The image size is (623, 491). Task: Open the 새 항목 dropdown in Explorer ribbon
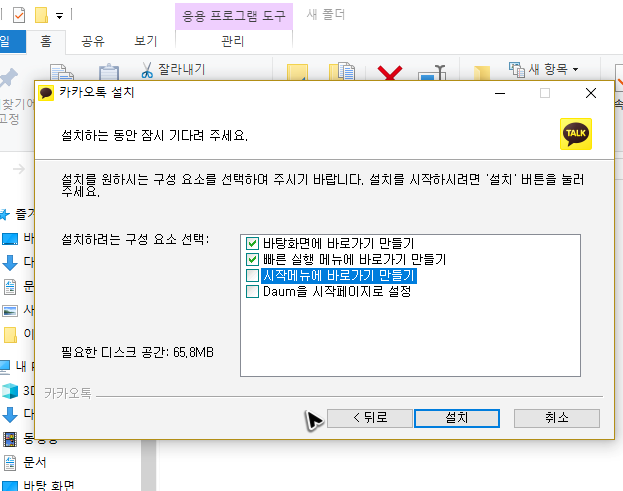click(x=544, y=70)
